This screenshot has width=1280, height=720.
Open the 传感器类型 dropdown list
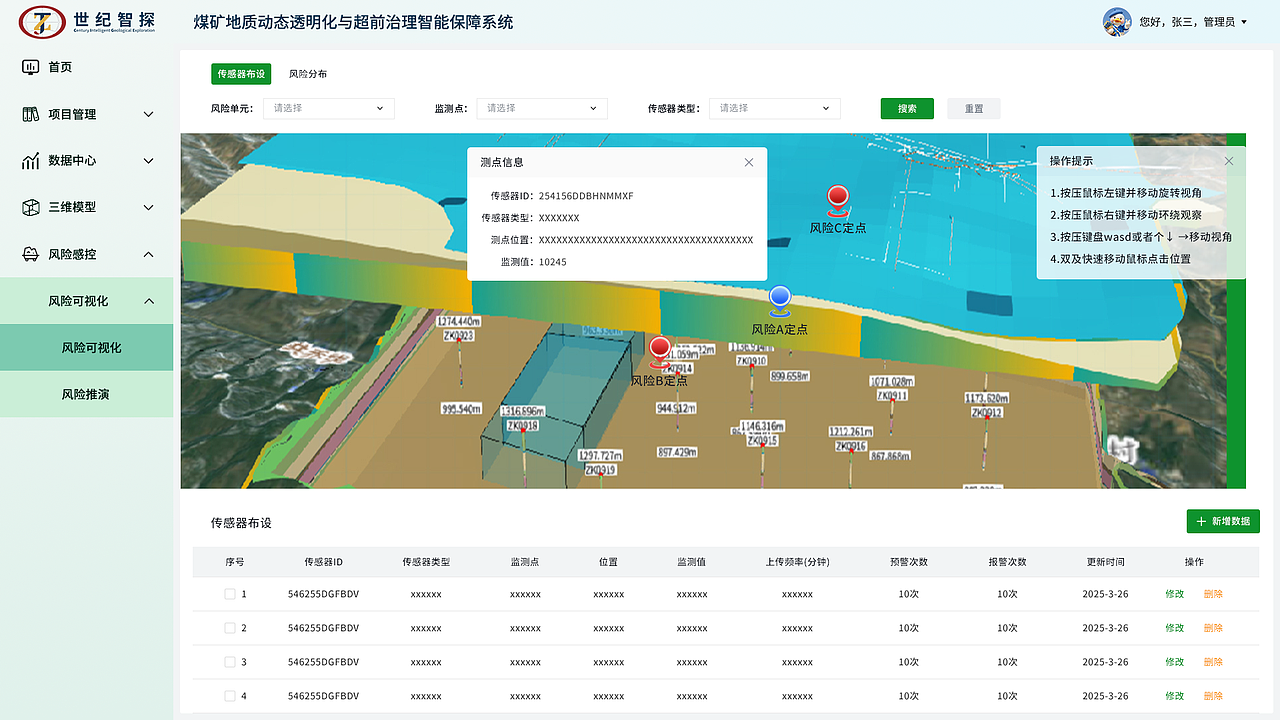tap(774, 108)
